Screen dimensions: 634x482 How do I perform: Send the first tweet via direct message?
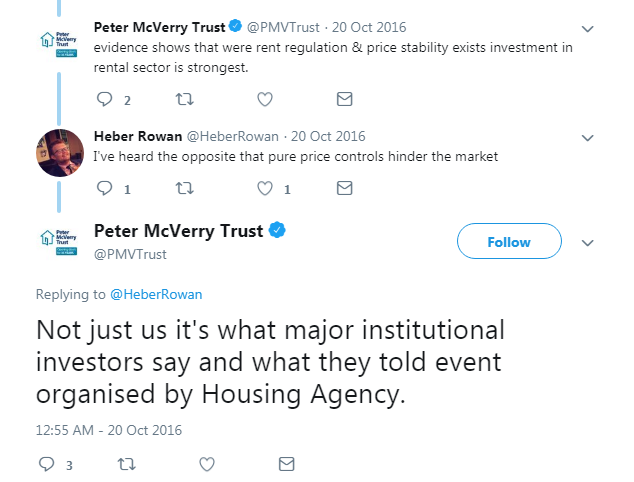(x=344, y=99)
